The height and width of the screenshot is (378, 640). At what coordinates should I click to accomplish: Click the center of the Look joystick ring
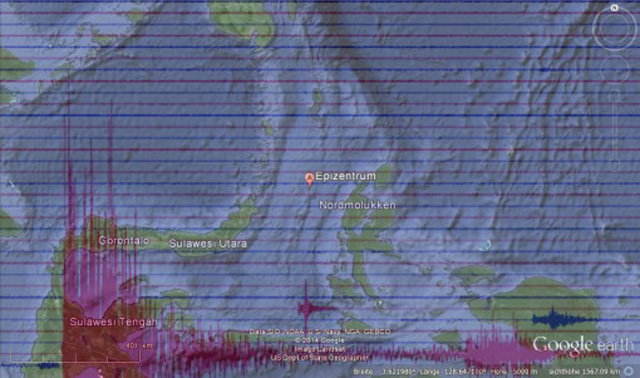tap(614, 29)
